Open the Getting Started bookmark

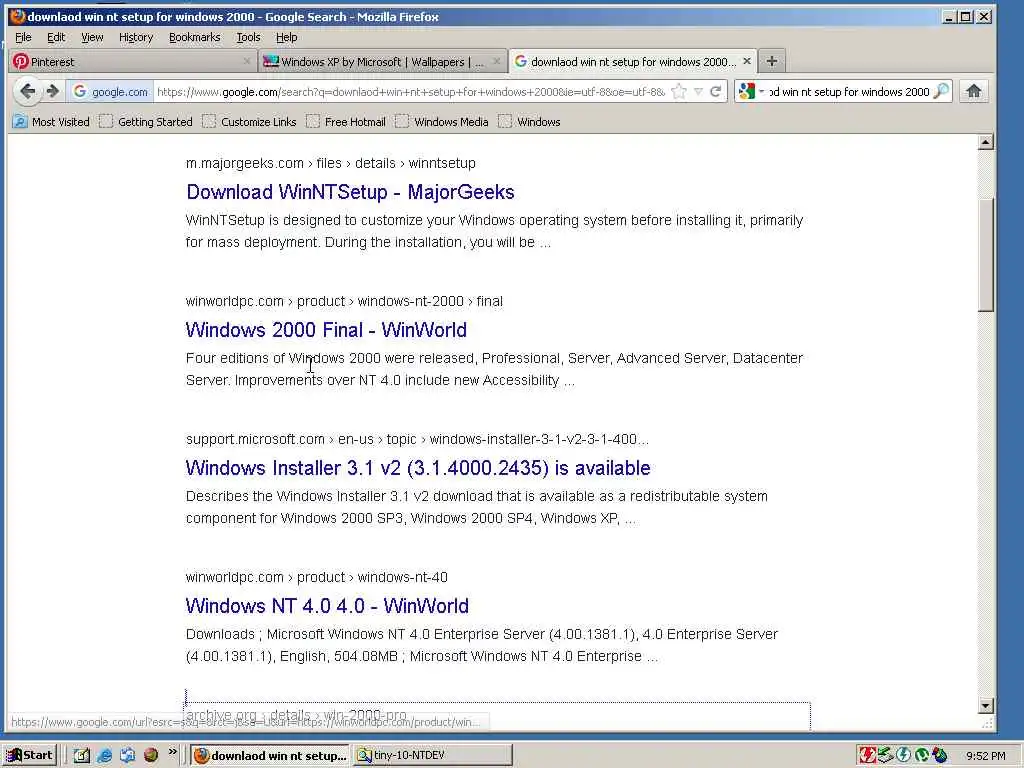point(146,121)
